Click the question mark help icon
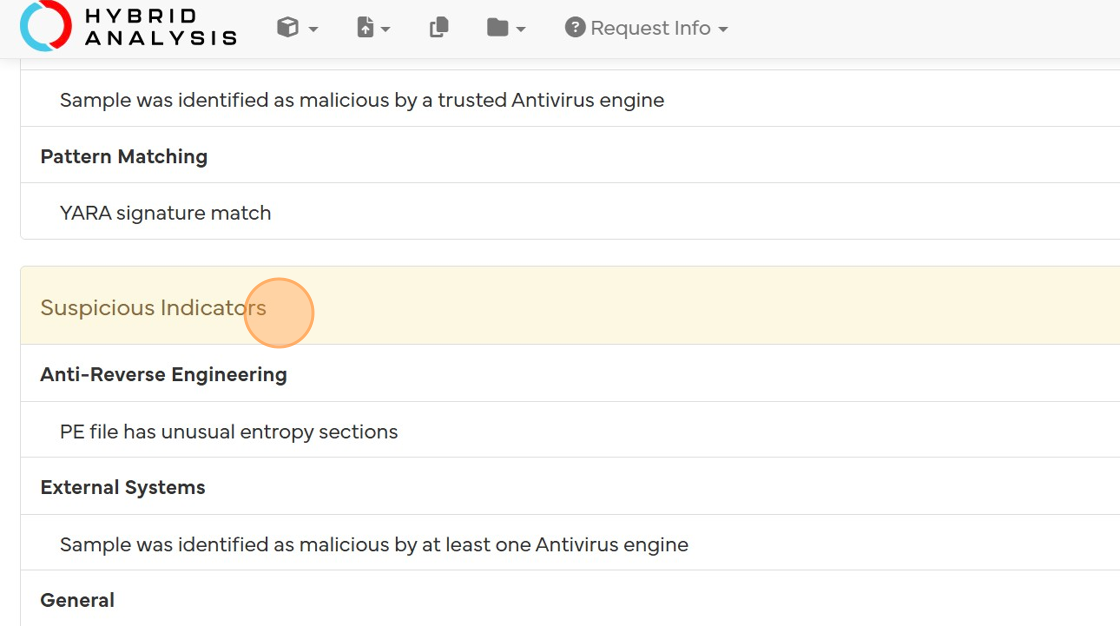This screenshot has width=1120, height=626. pyautogui.click(x=574, y=27)
